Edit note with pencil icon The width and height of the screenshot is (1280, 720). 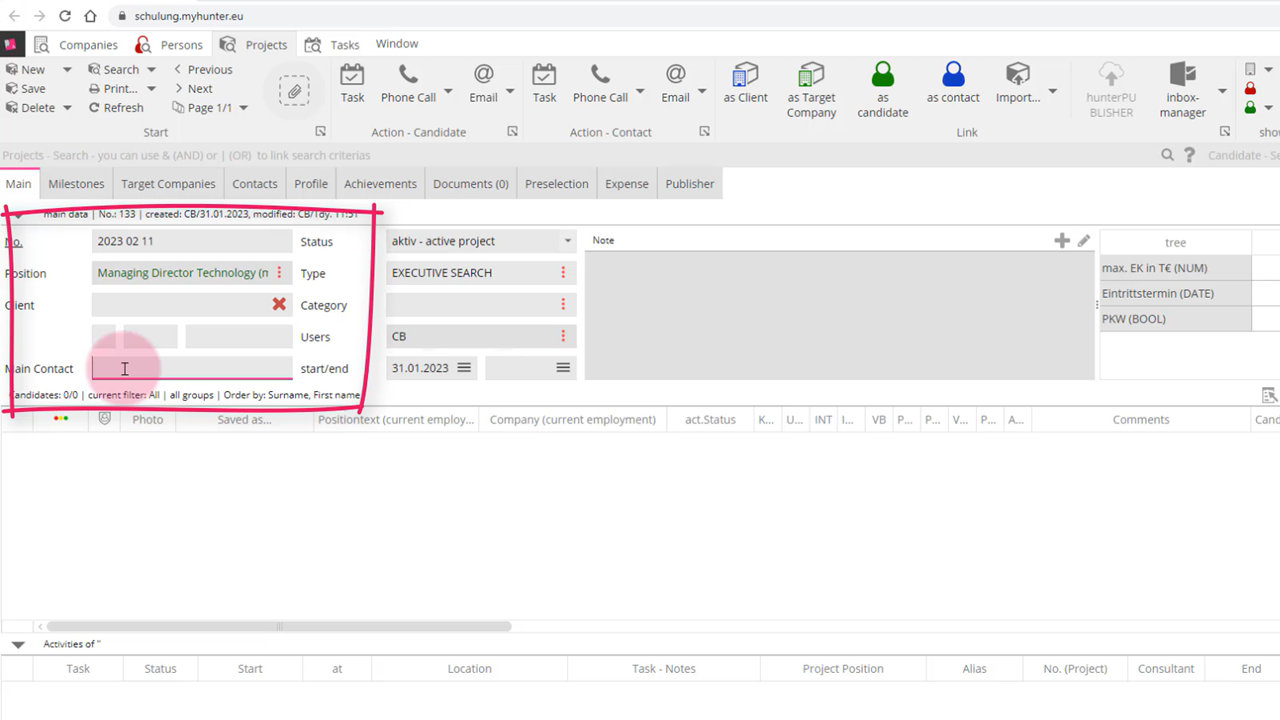point(1084,240)
